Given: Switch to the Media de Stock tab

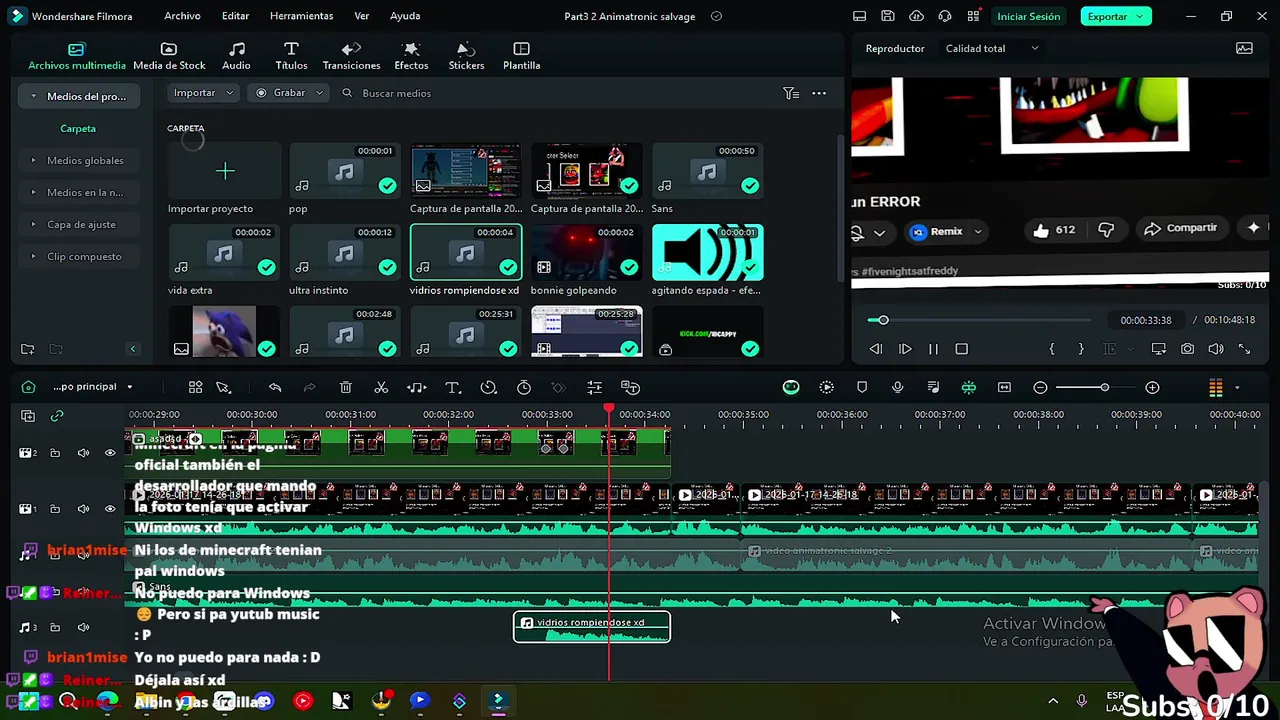Looking at the screenshot, I should point(169,56).
